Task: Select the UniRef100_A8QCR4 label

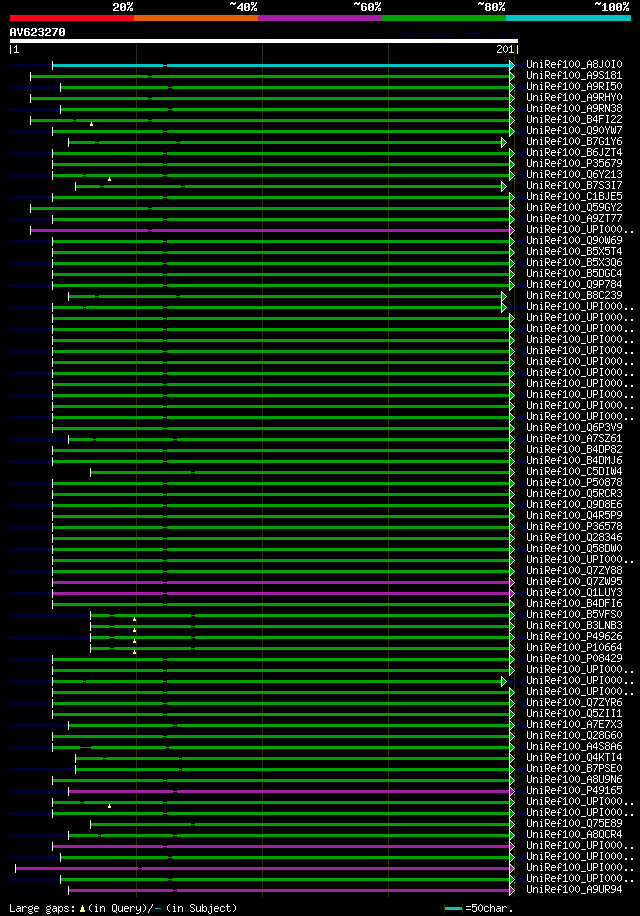Action: coord(574,834)
